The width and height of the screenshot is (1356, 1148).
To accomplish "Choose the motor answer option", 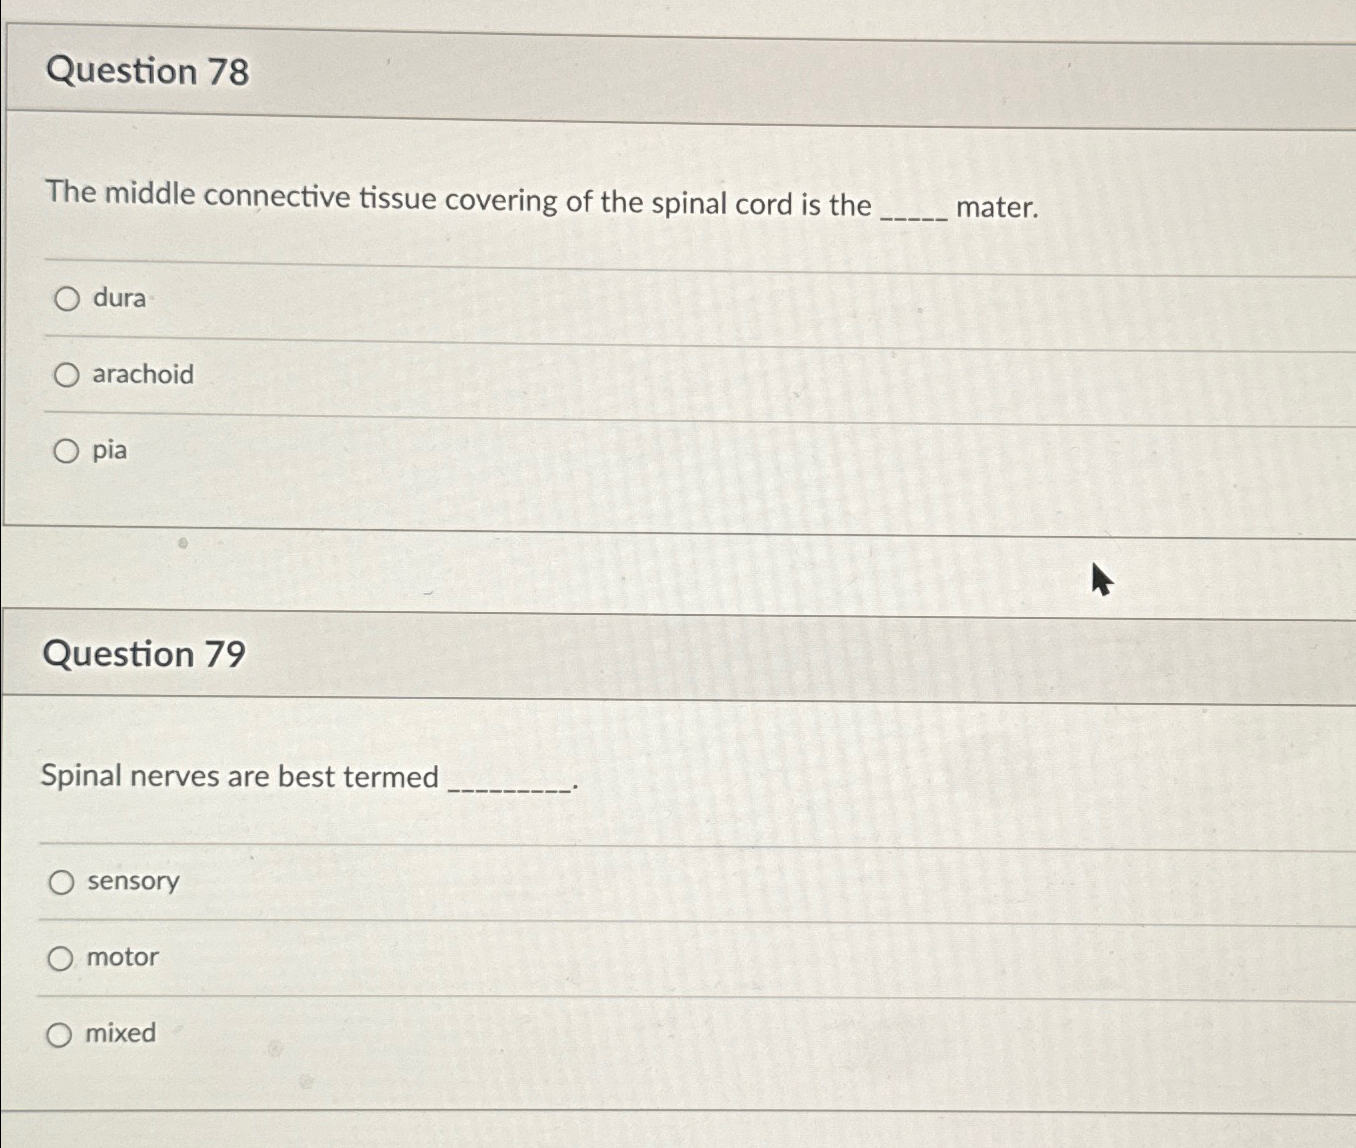I will [x=62, y=957].
